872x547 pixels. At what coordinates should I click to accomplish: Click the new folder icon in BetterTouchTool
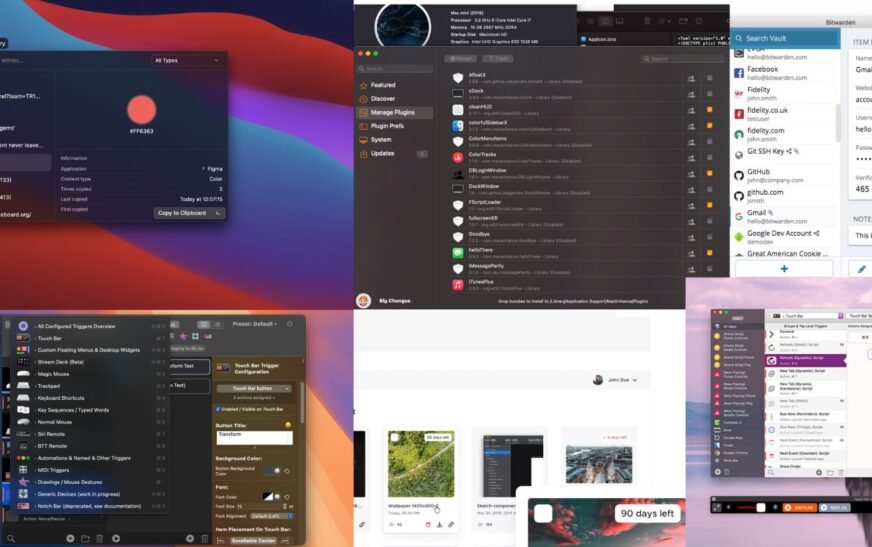click(85, 538)
